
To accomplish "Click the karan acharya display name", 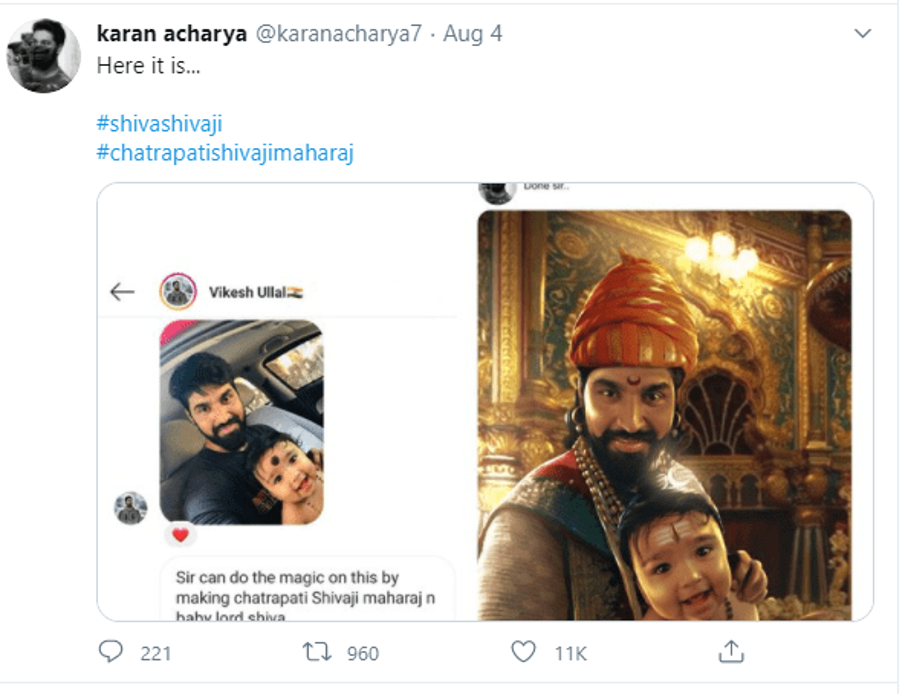I will click(172, 33).
